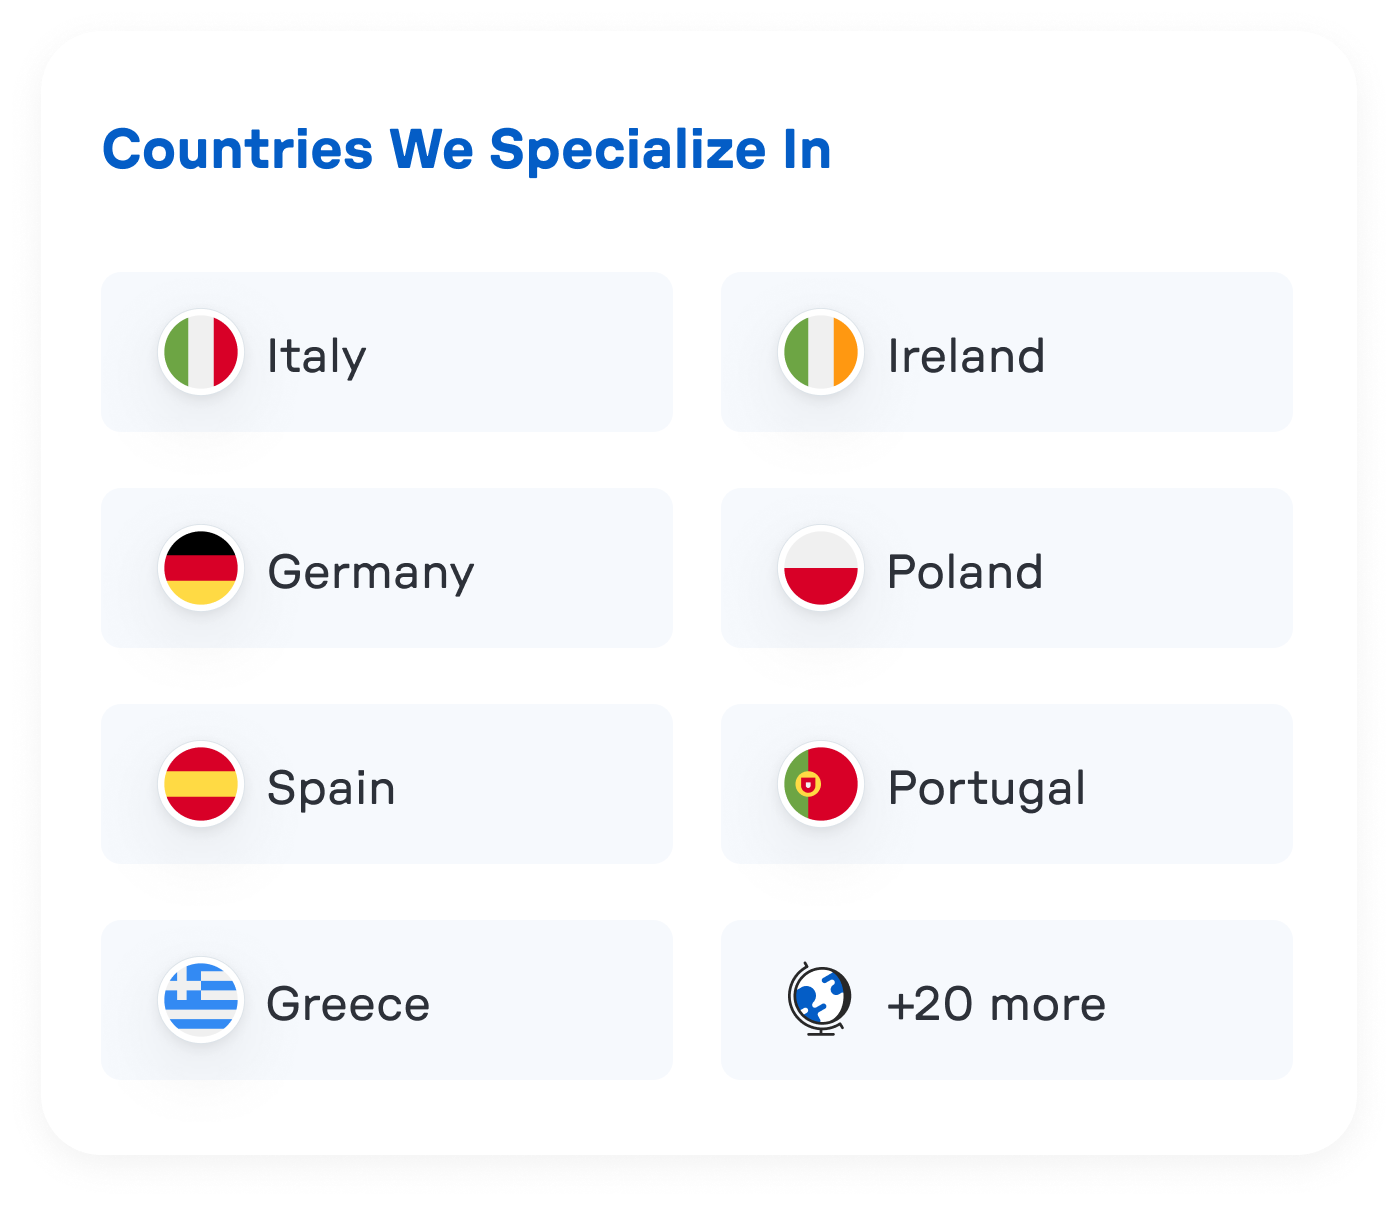Click the Portugal text label

(987, 788)
